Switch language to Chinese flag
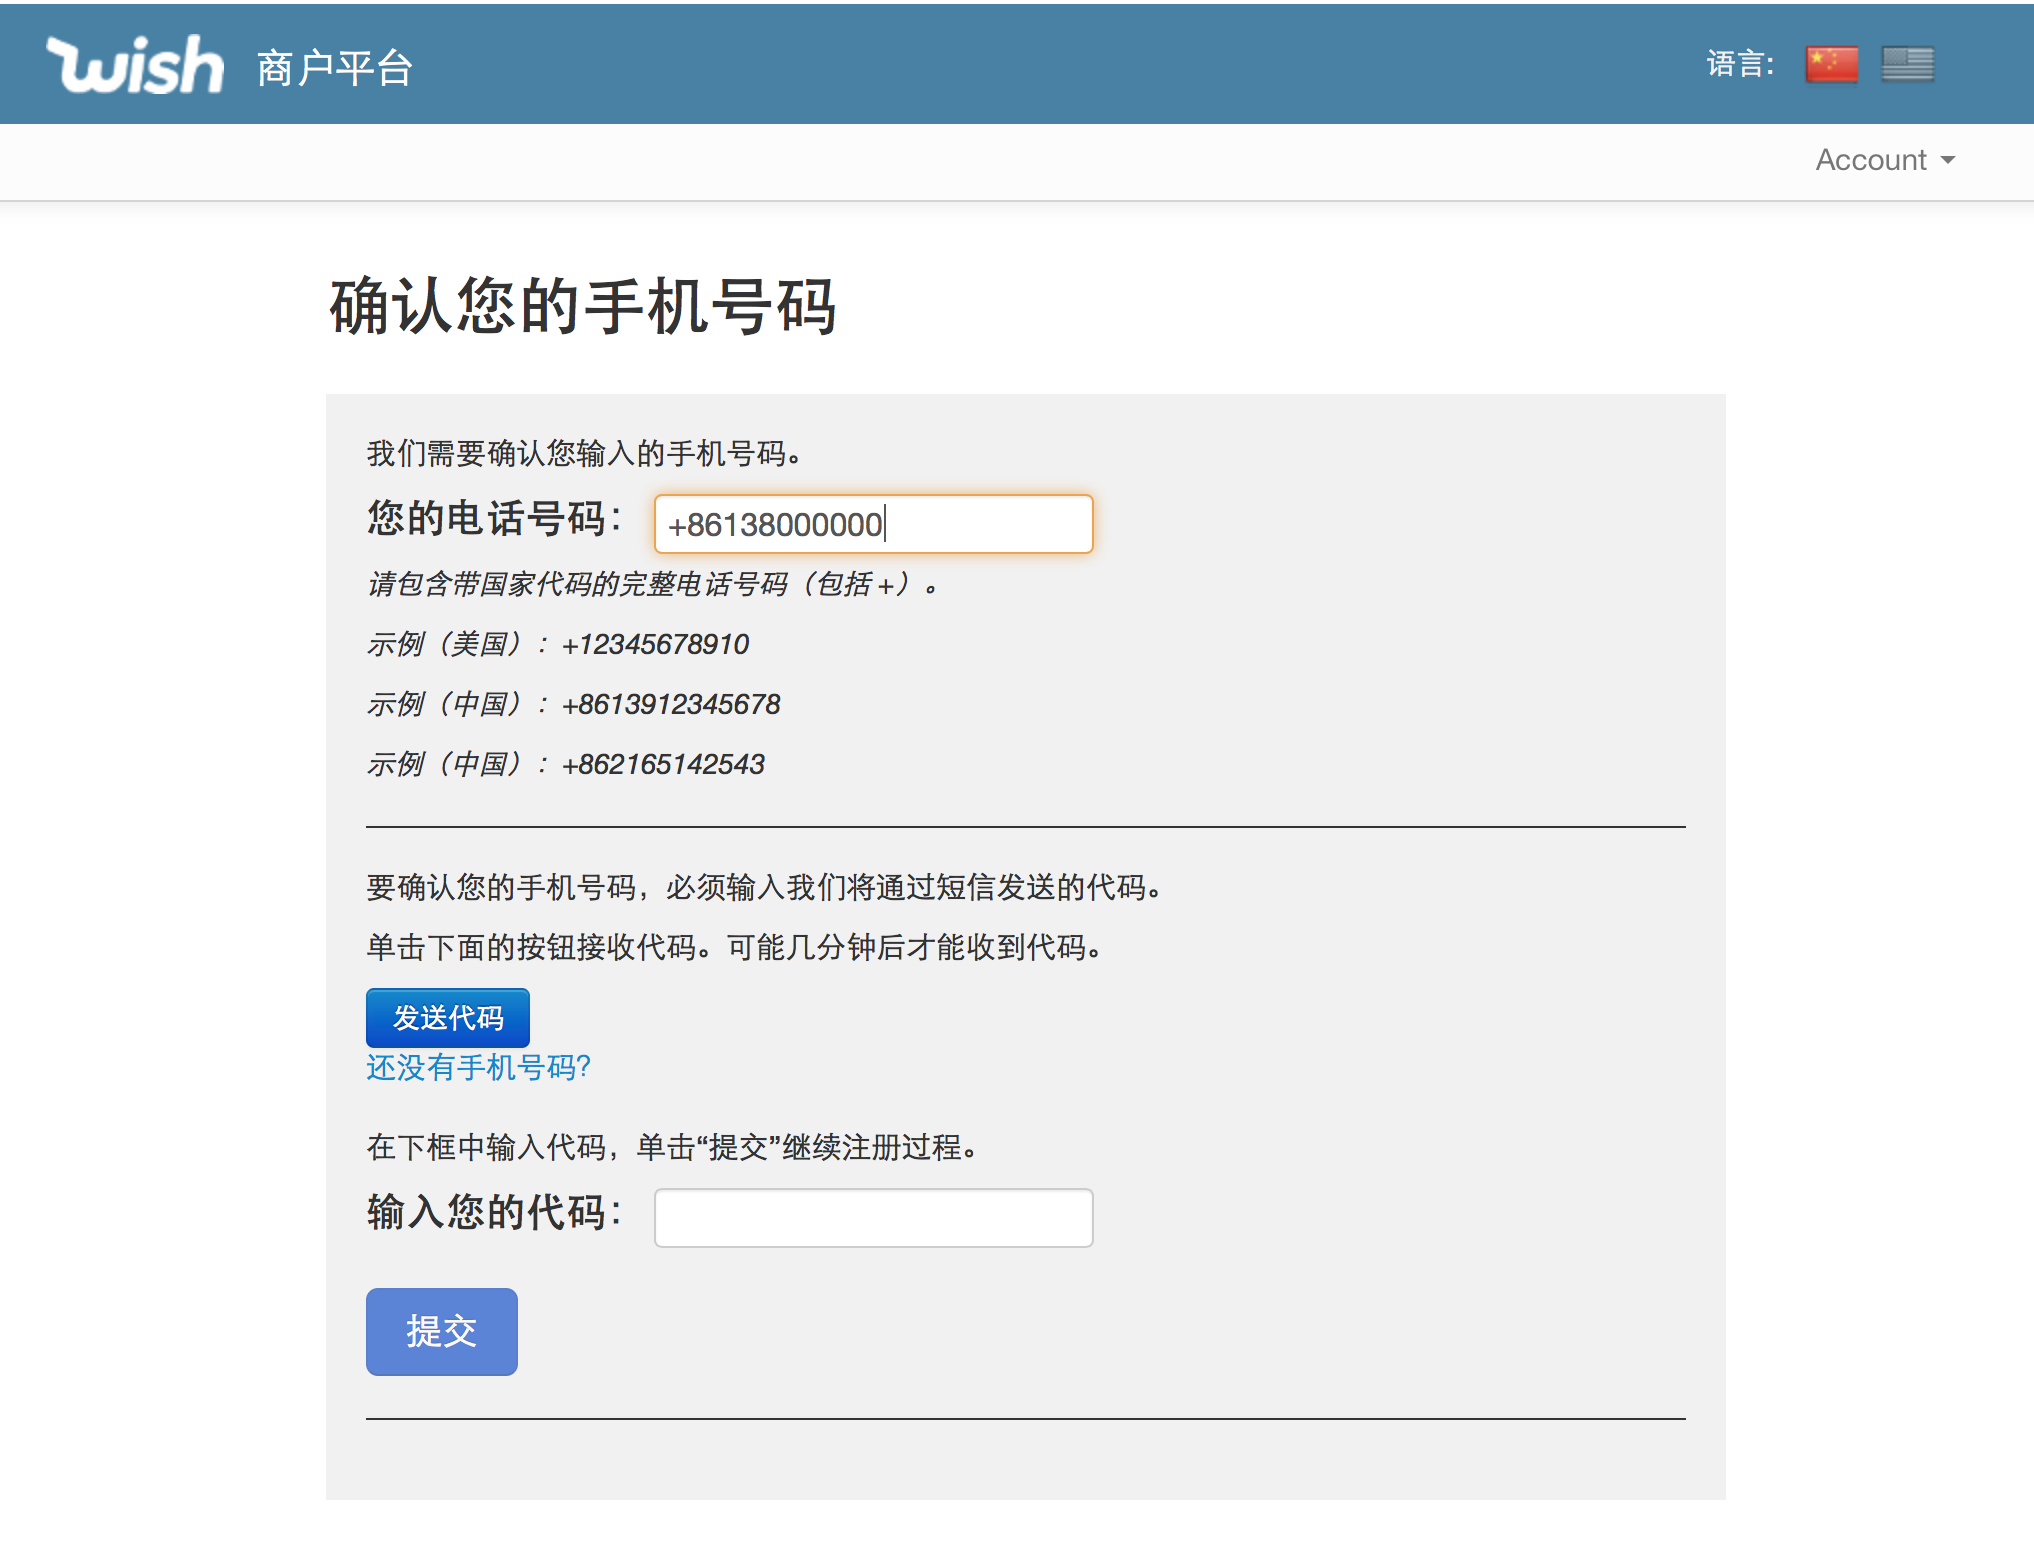 [x=1831, y=65]
